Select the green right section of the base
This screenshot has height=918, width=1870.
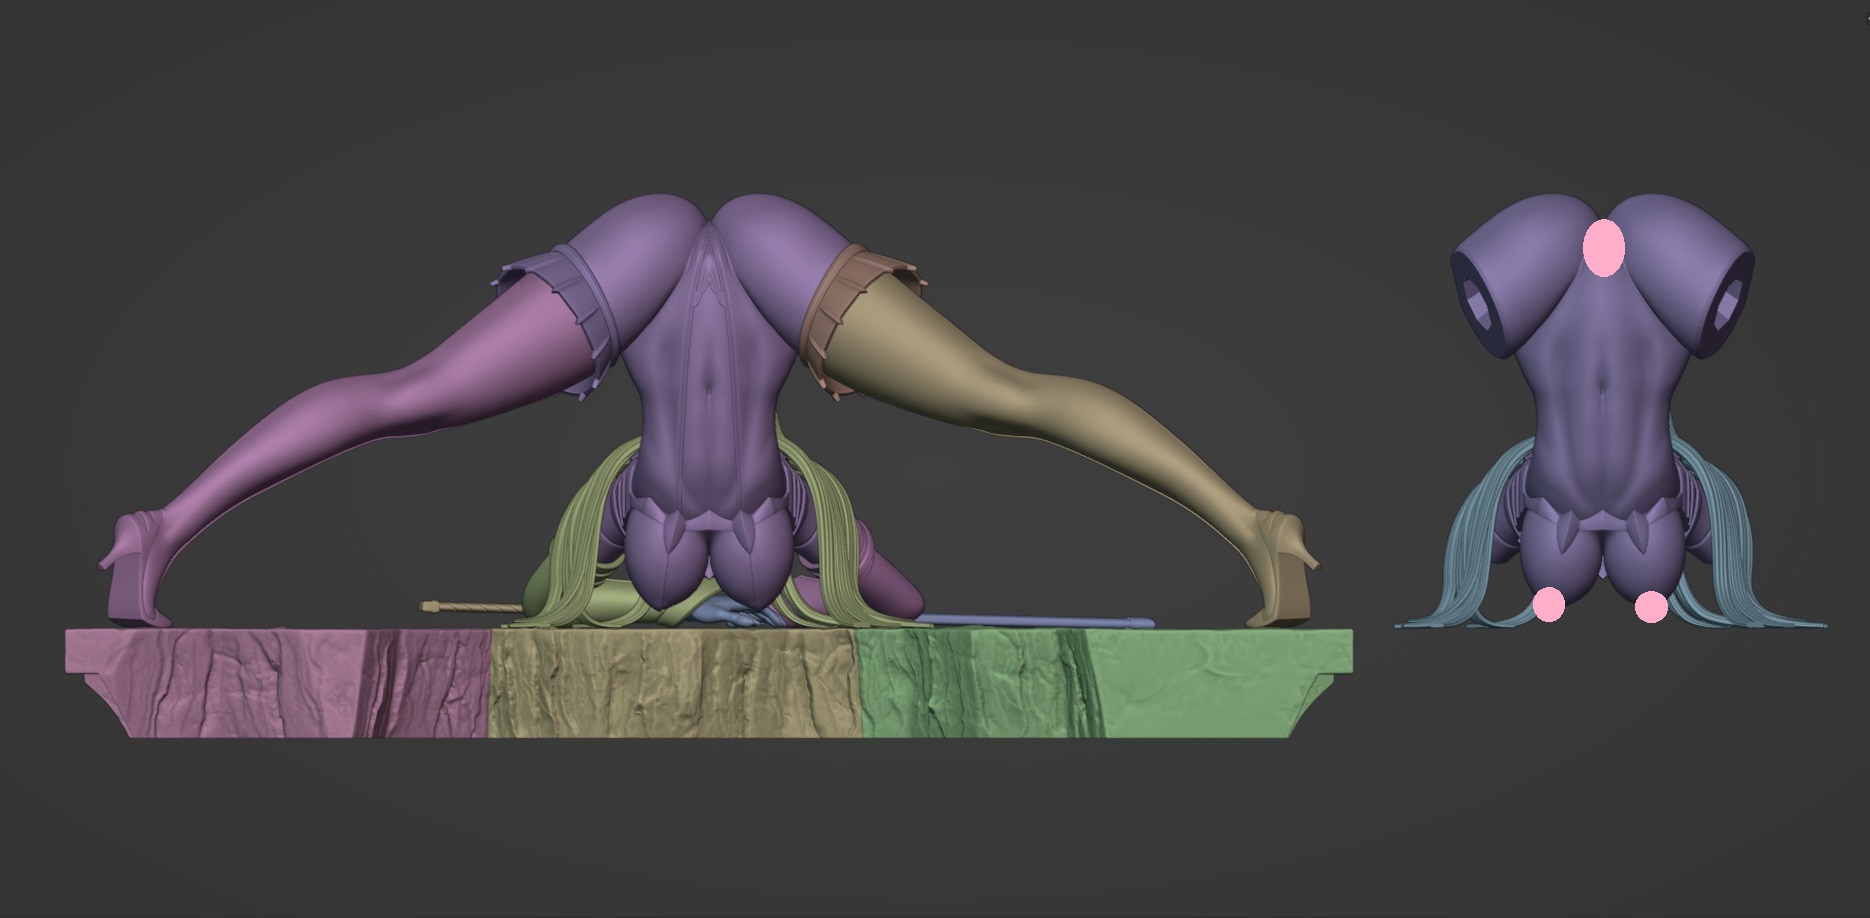(x=1100, y=684)
